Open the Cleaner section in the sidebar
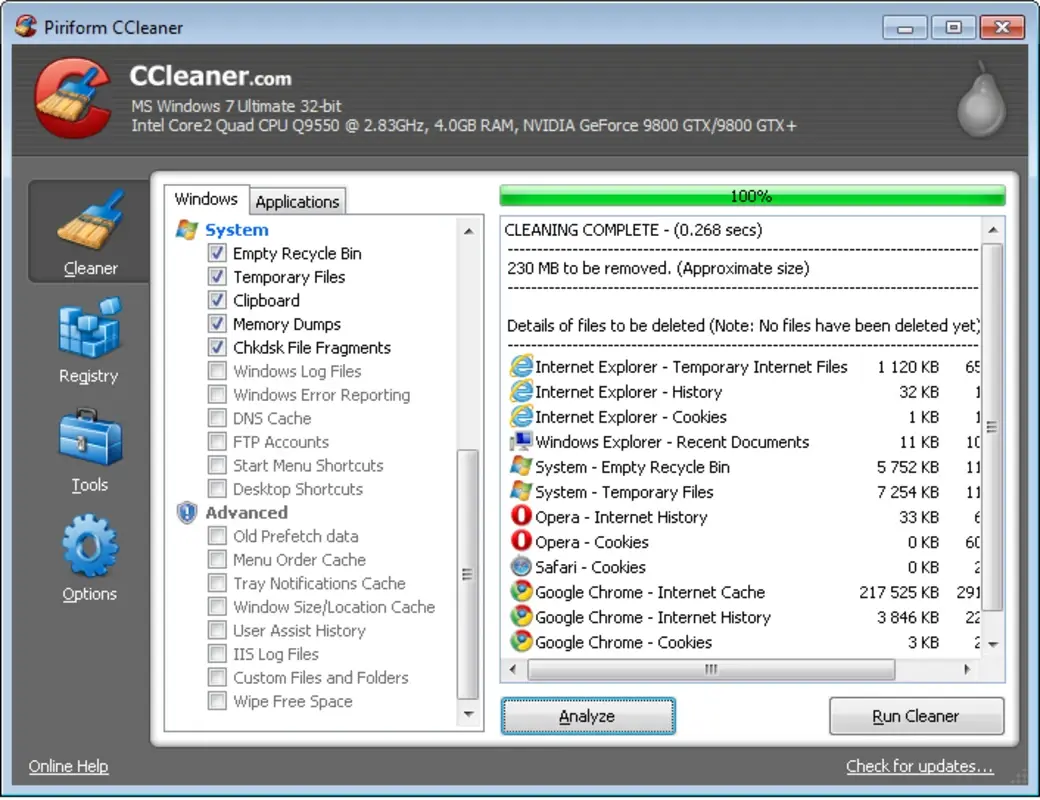1040x800 pixels. 89,230
